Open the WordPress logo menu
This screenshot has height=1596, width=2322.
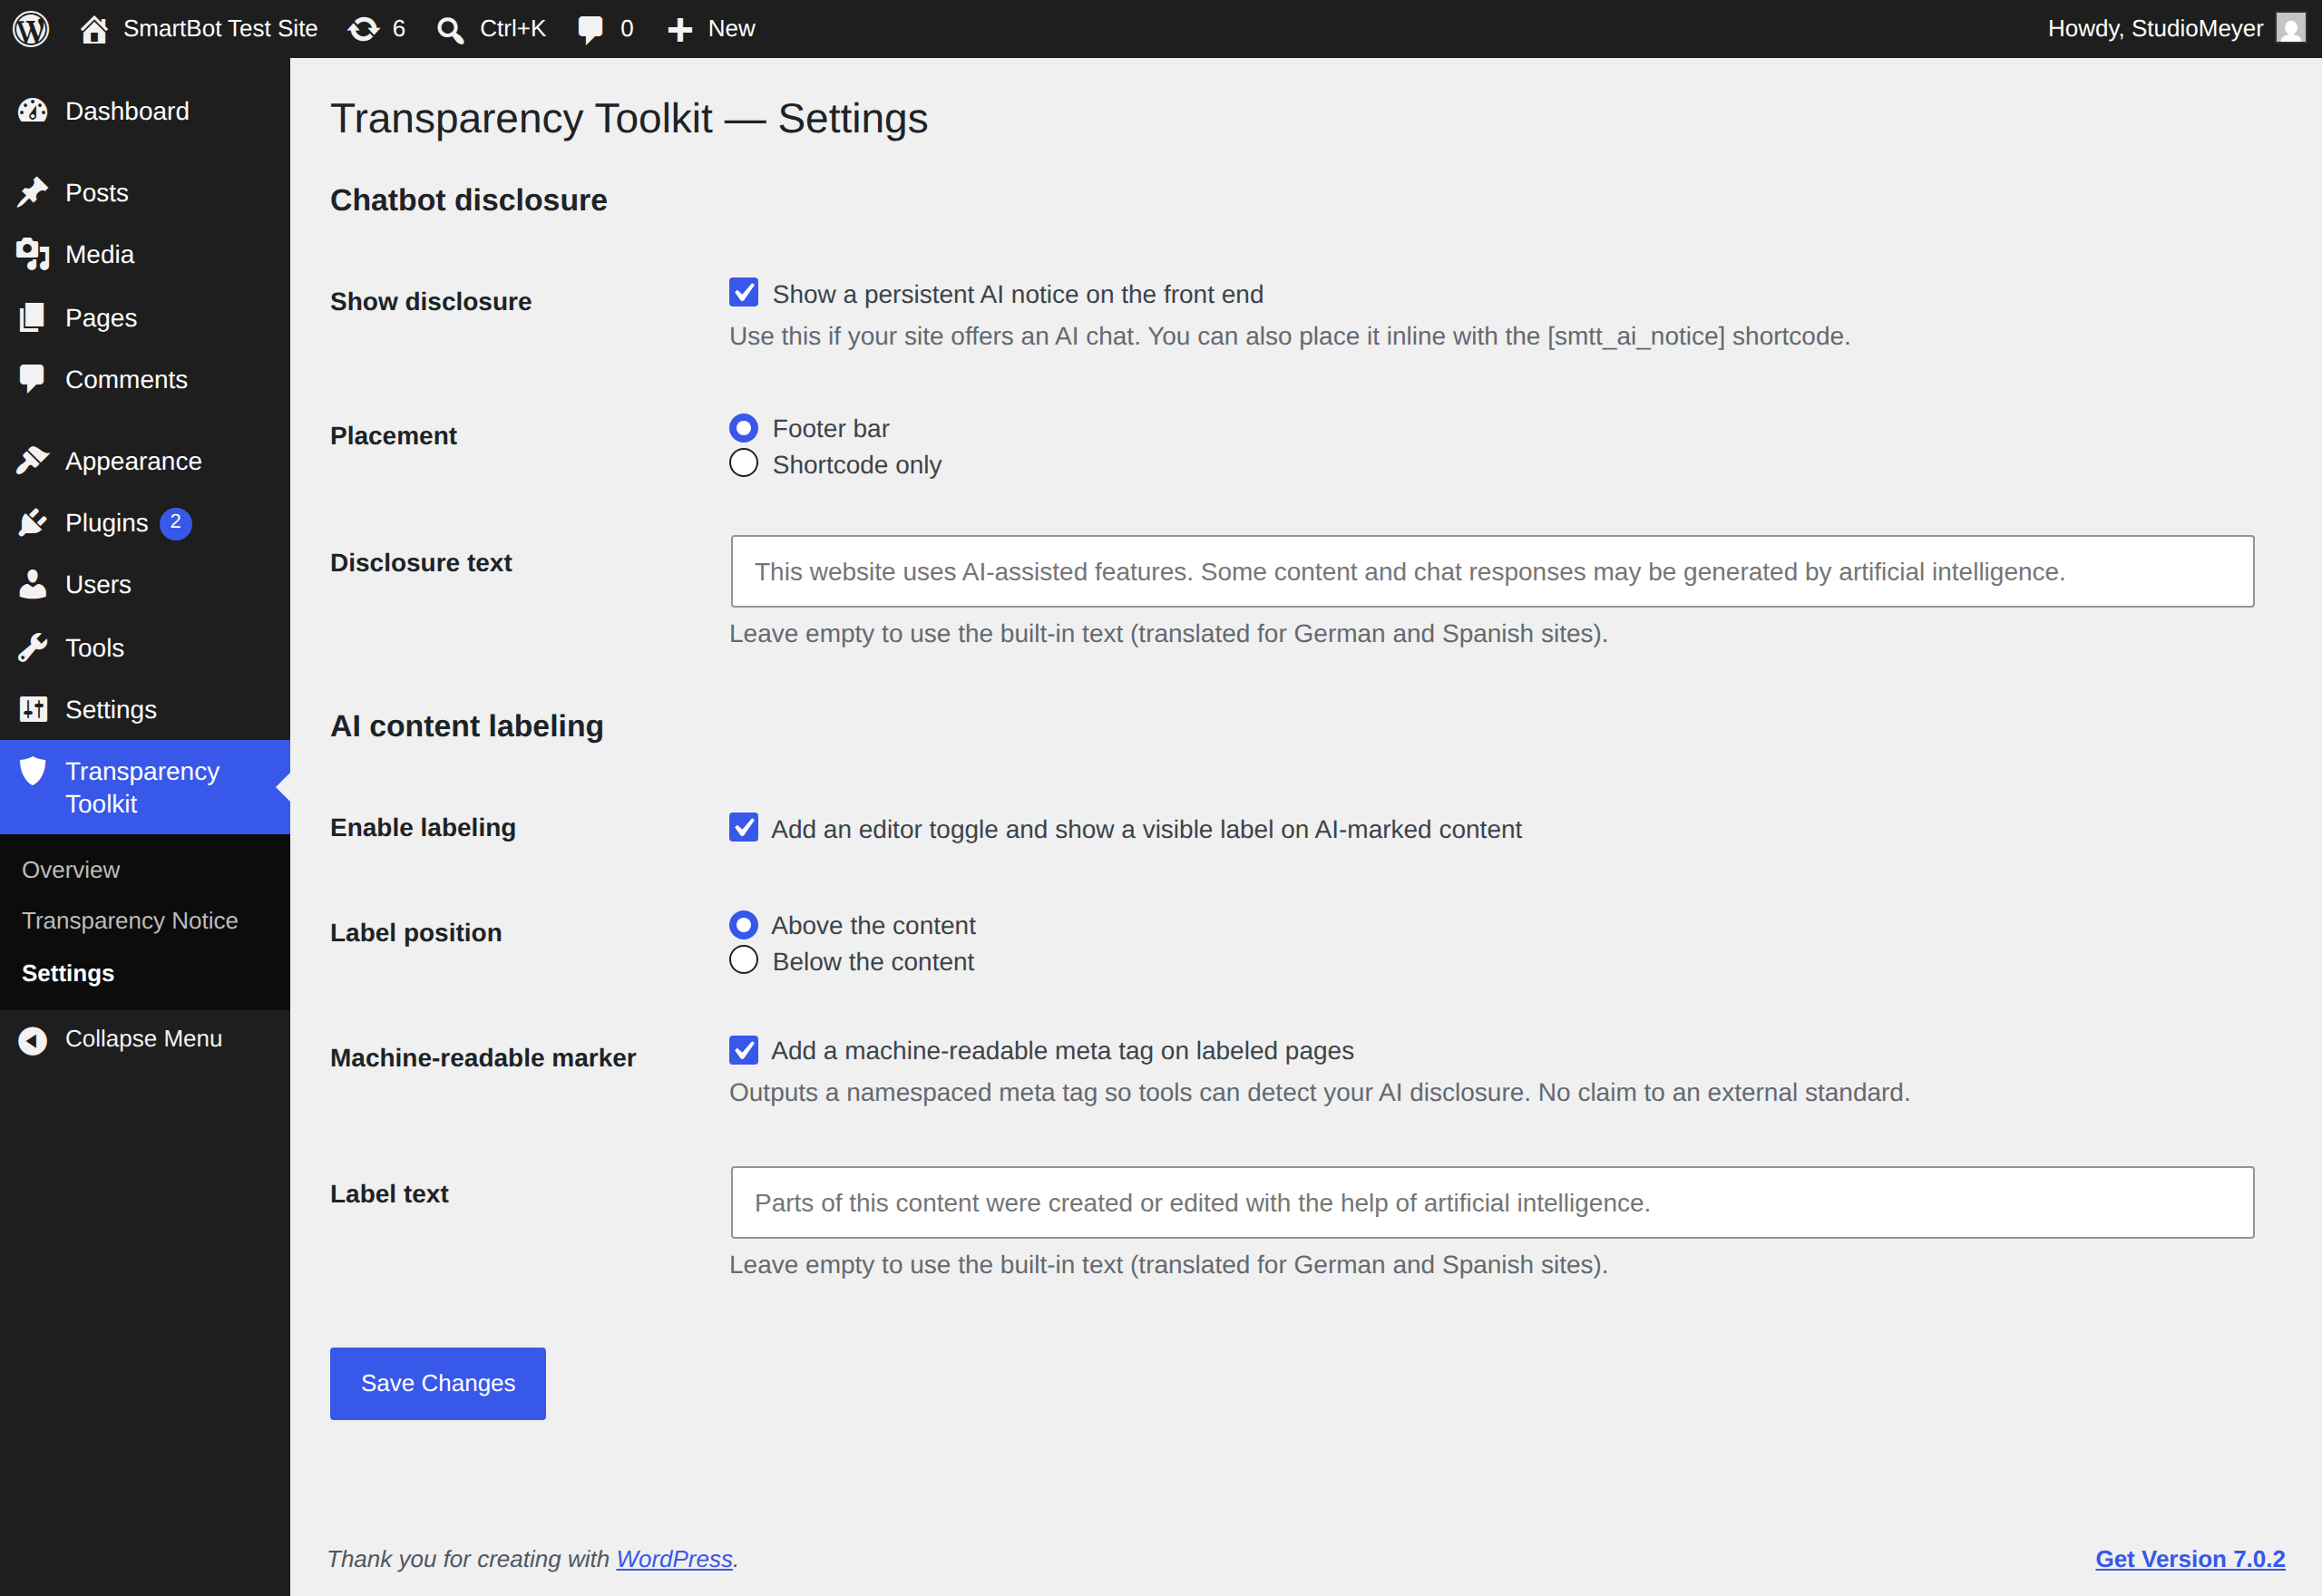(31, 28)
